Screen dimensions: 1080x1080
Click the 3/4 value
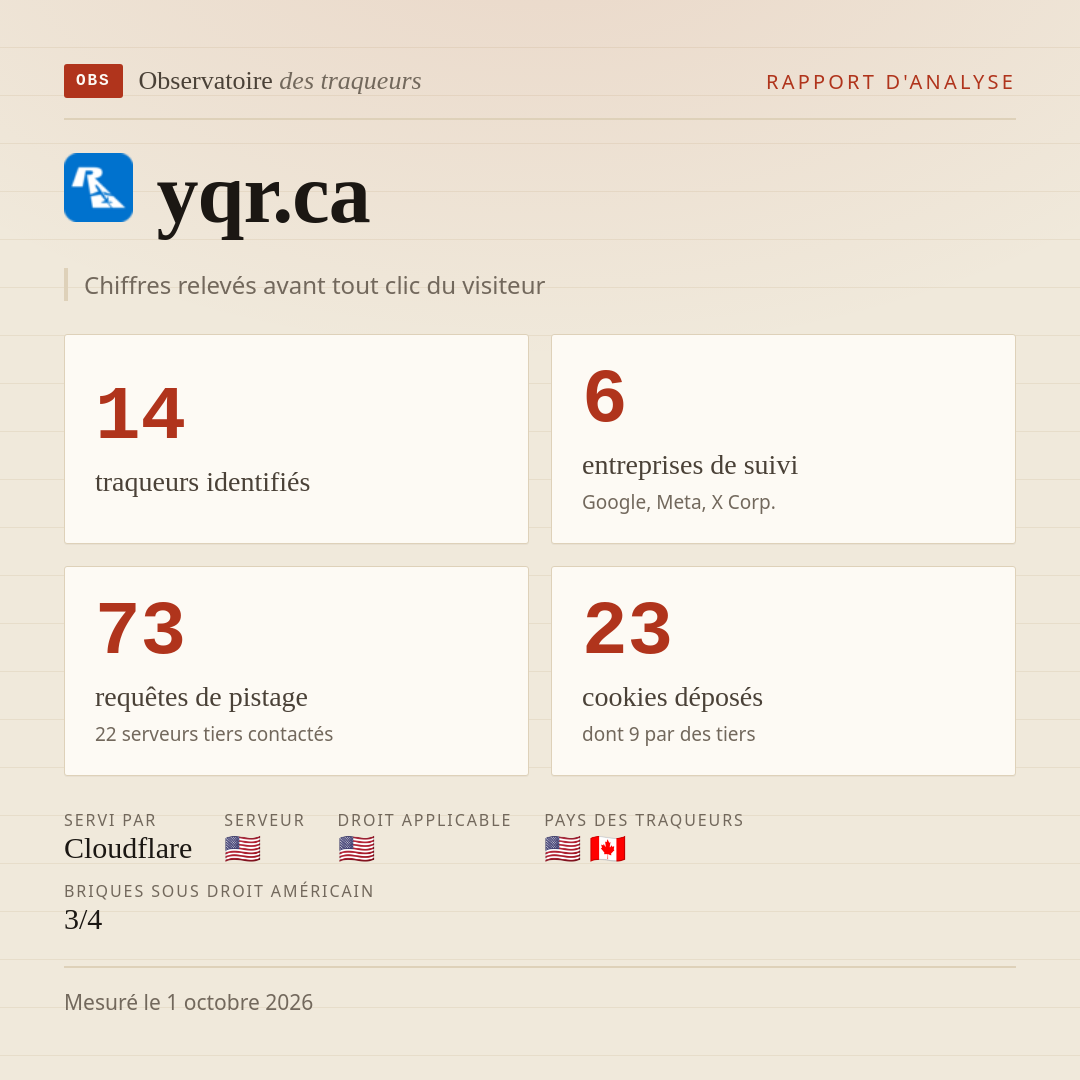83,920
